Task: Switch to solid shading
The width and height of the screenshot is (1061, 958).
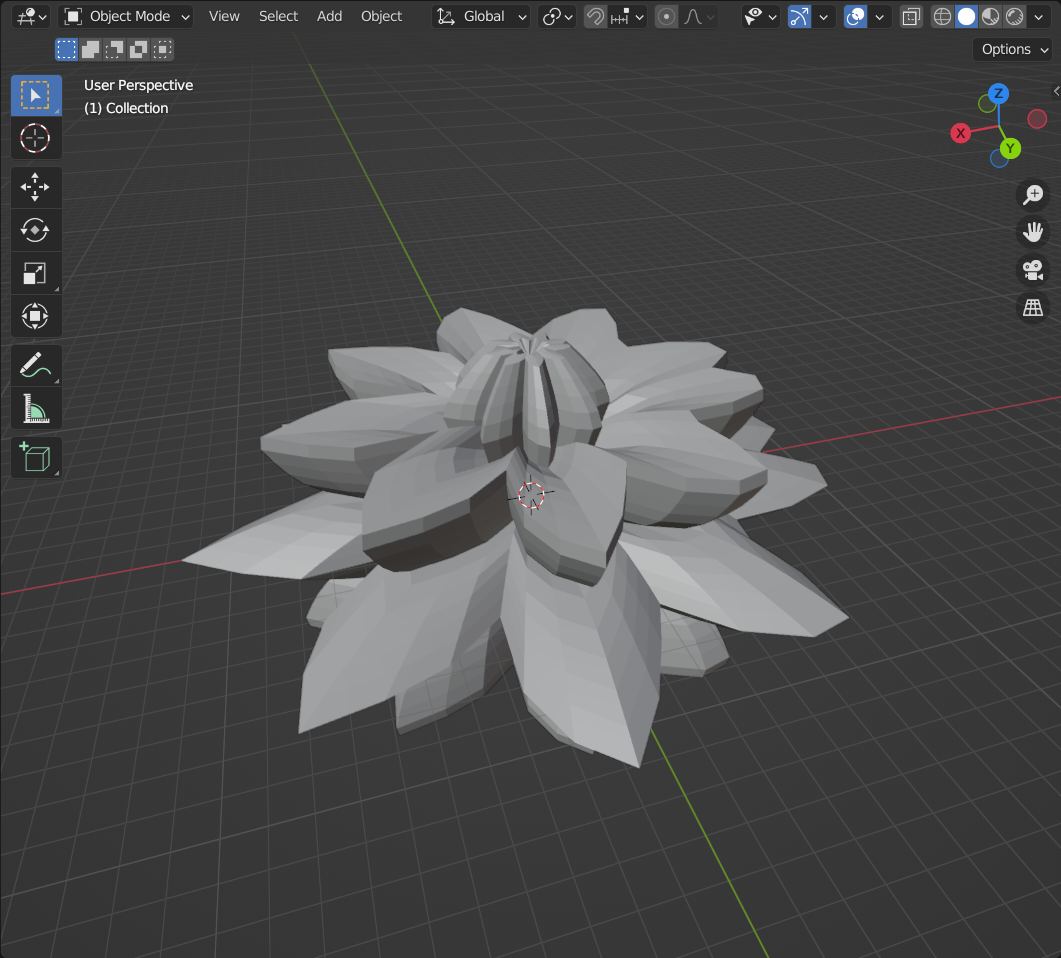Action: tap(966, 16)
